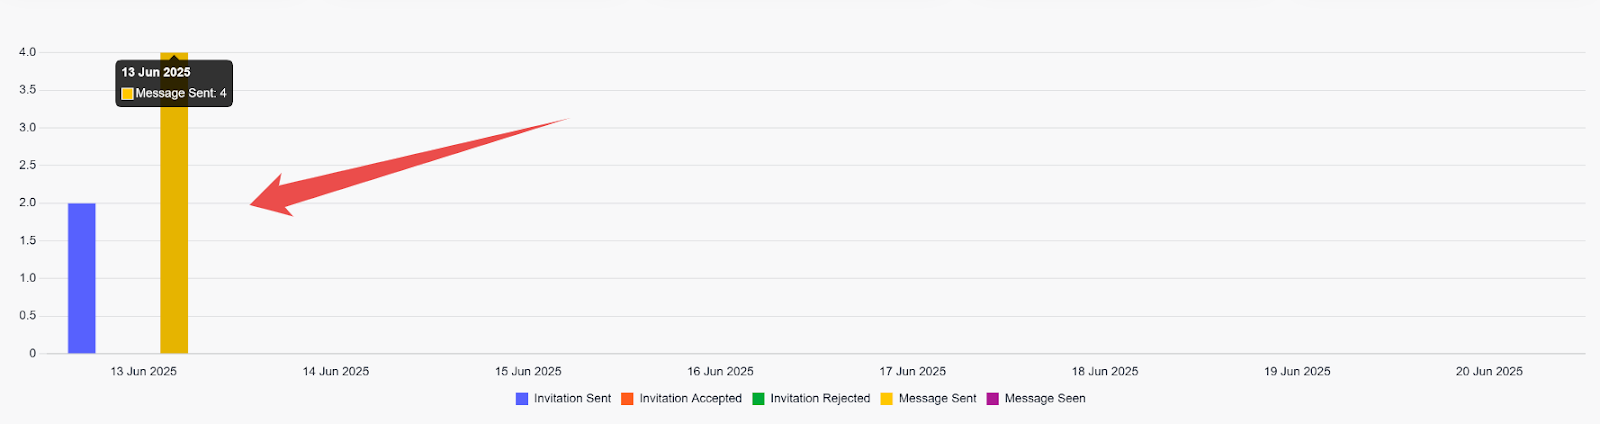Screen dimensions: 1600x424
Task: Hide the Invitation Accepted series via label
Action: (x=690, y=399)
